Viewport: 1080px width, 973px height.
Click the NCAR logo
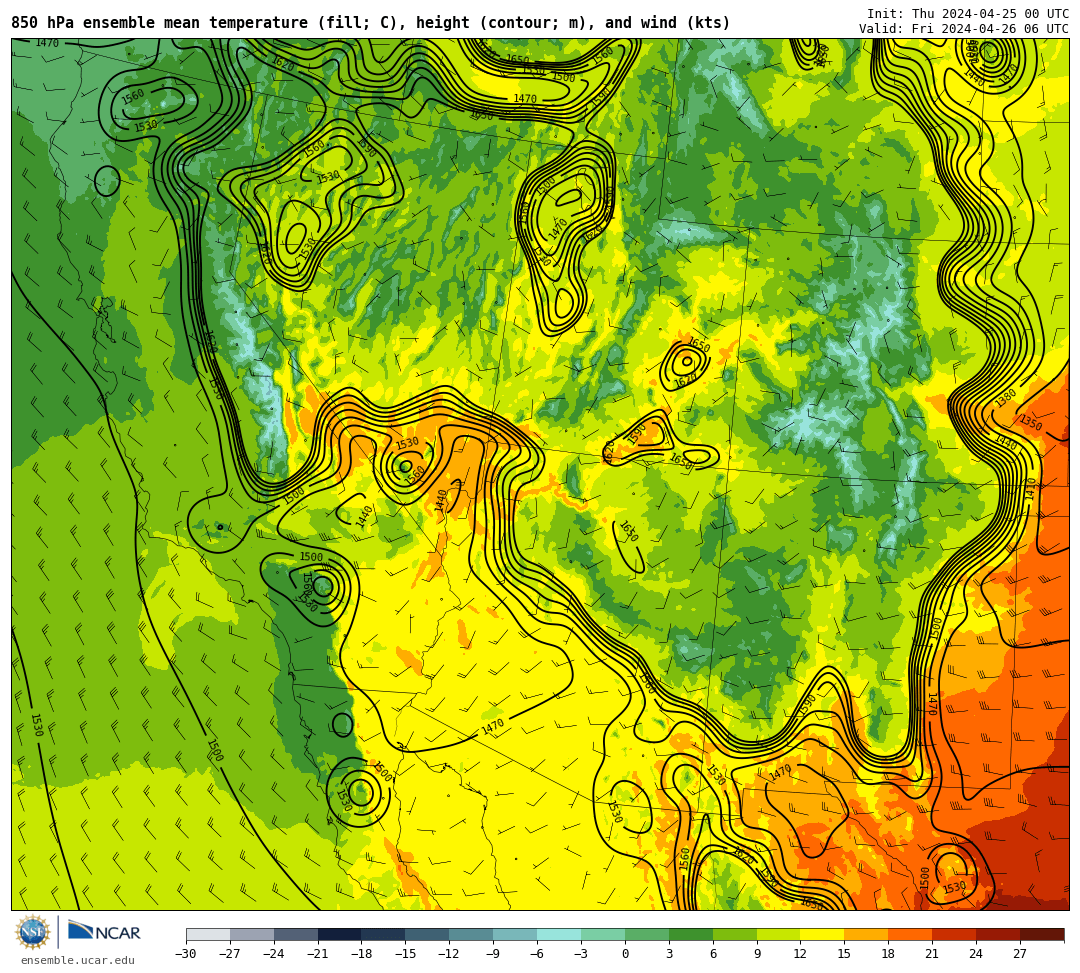coord(104,932)
